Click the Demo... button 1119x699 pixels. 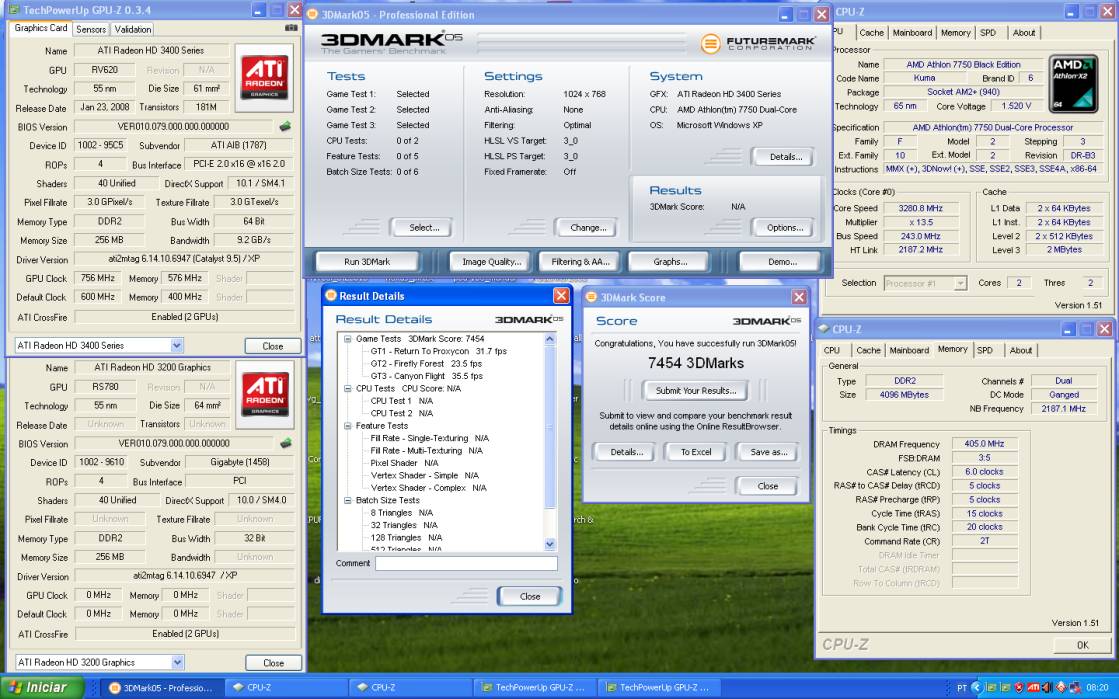782,262
